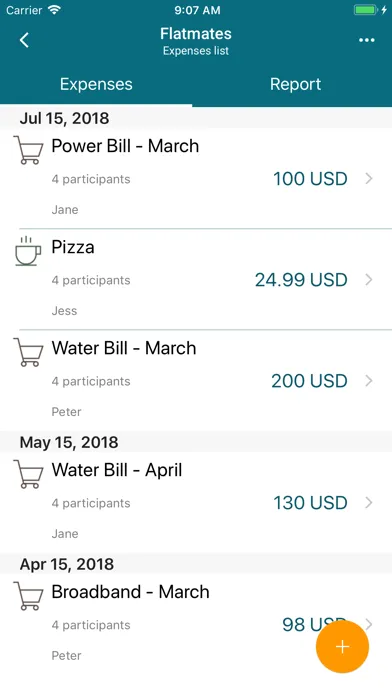Expand the 130 USD expense chevron
Viewport: 392px width, 696px height.
point(369,502)
